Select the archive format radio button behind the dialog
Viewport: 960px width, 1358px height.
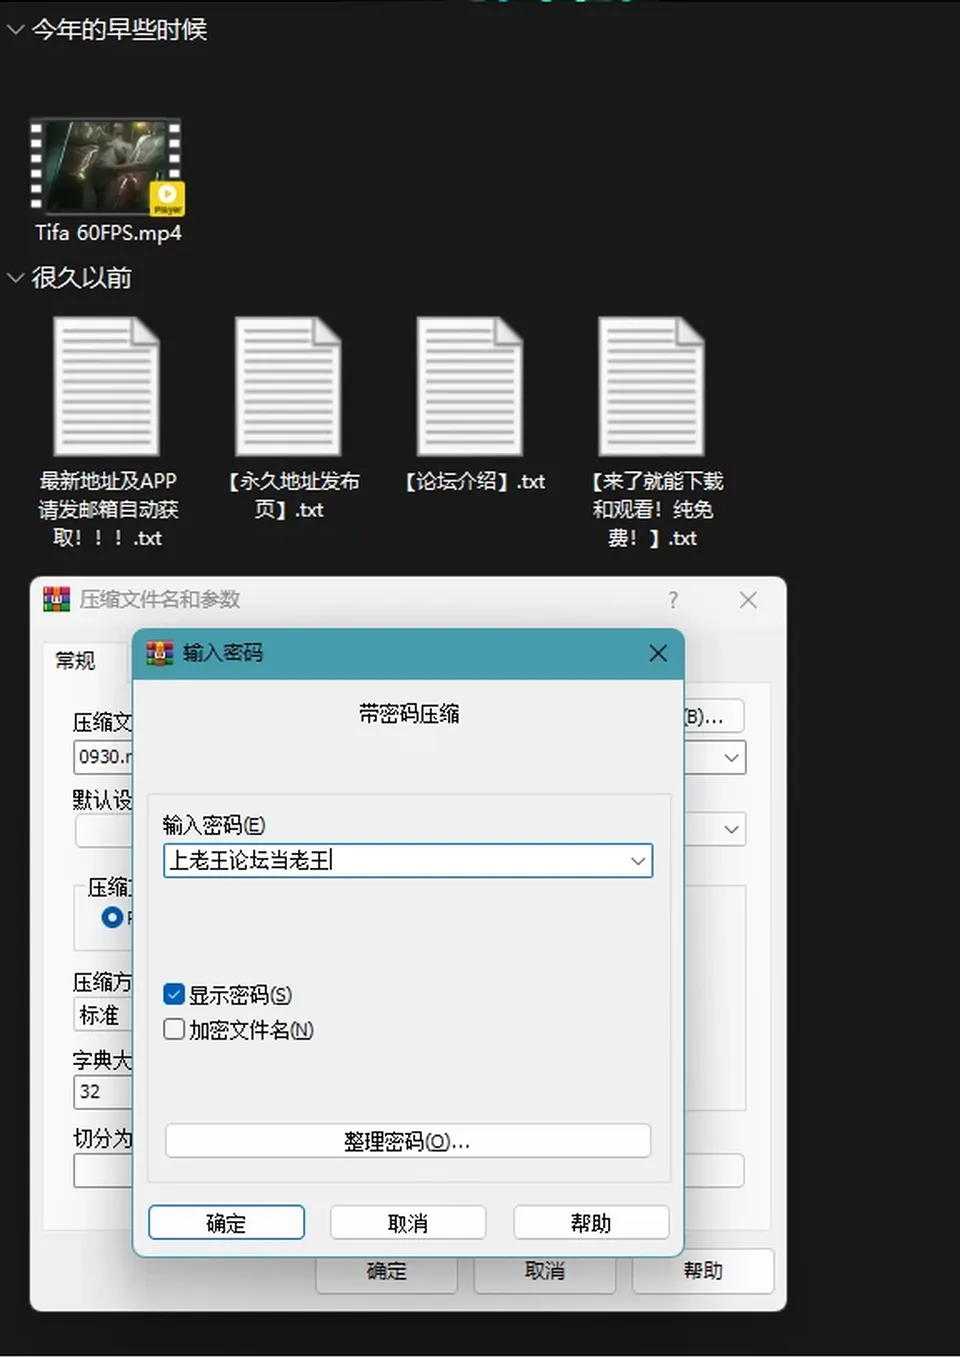pos(112,917)
